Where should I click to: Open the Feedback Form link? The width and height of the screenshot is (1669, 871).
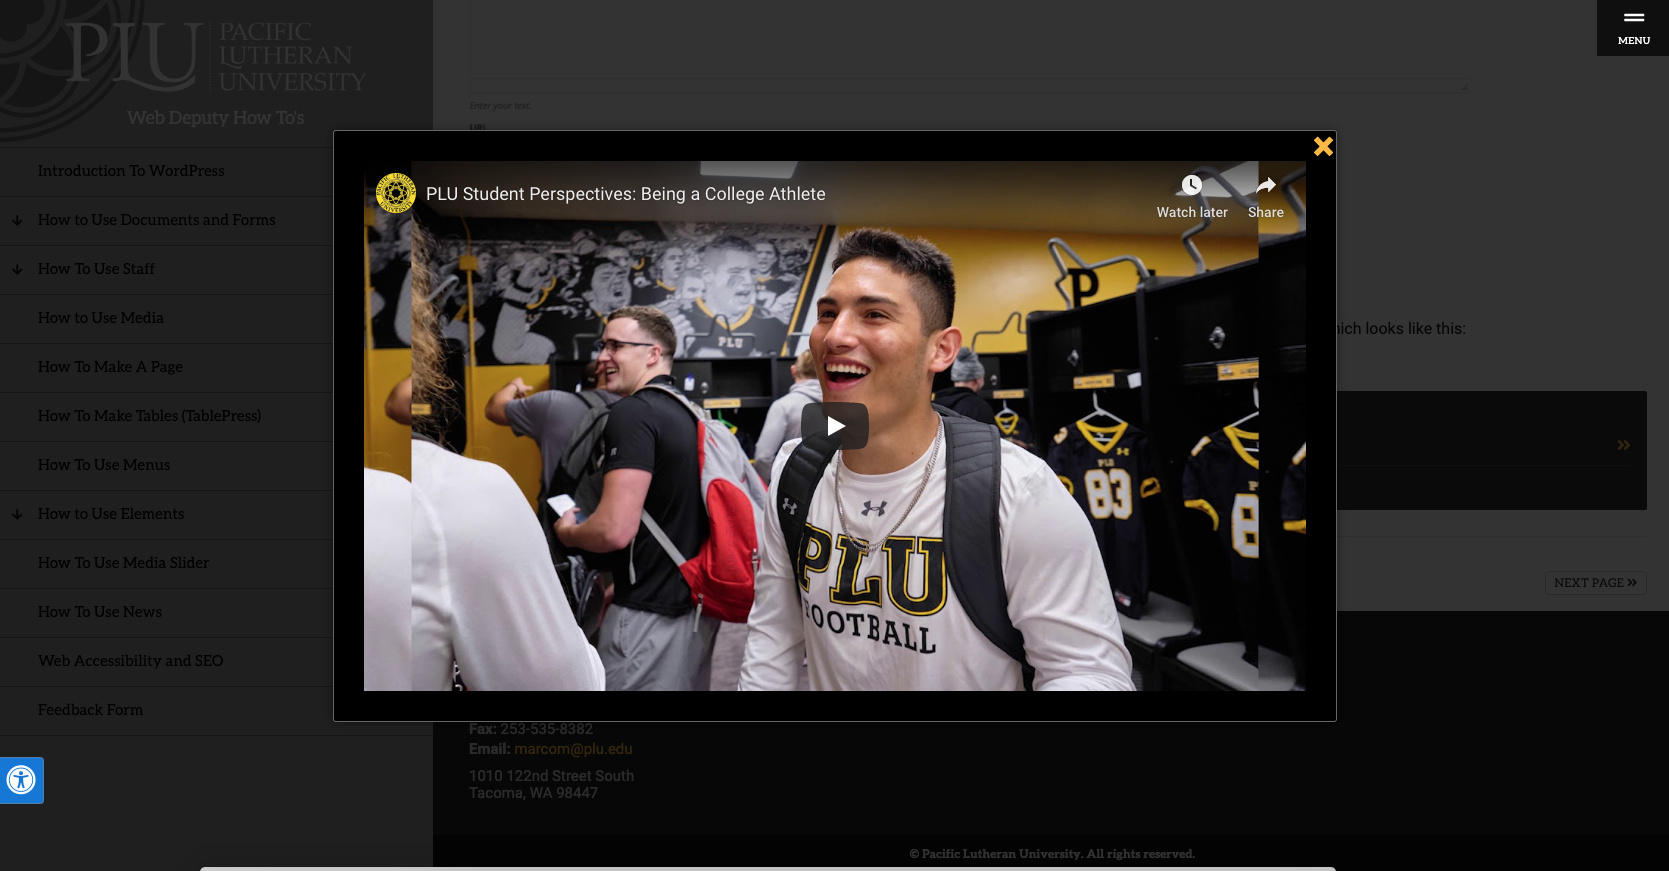[90, 710]
